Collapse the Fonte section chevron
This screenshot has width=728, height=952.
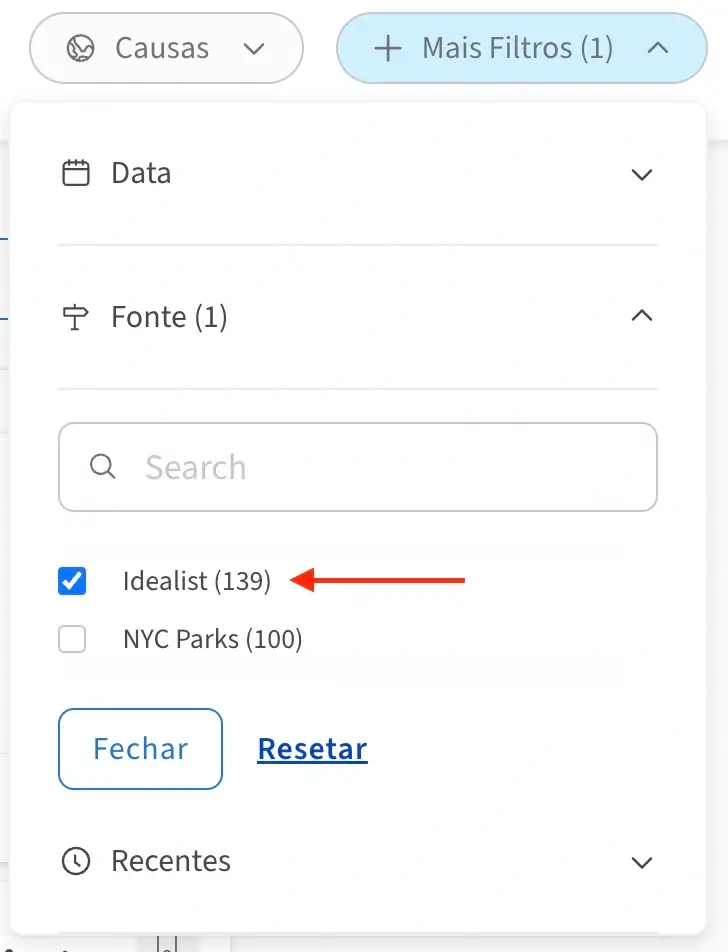642,317
